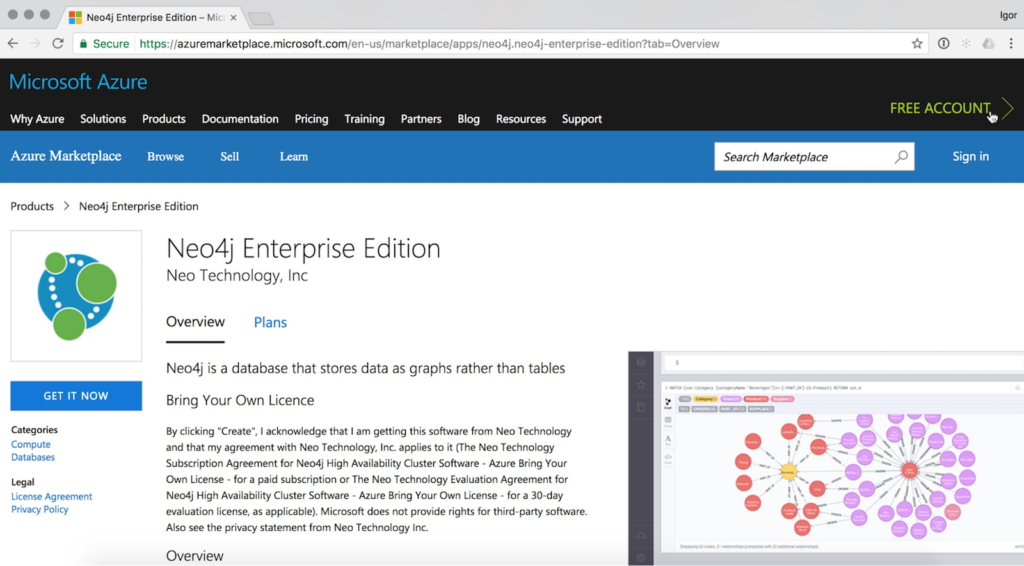
Task: Open a new browser tab
Action: (261, 18)
